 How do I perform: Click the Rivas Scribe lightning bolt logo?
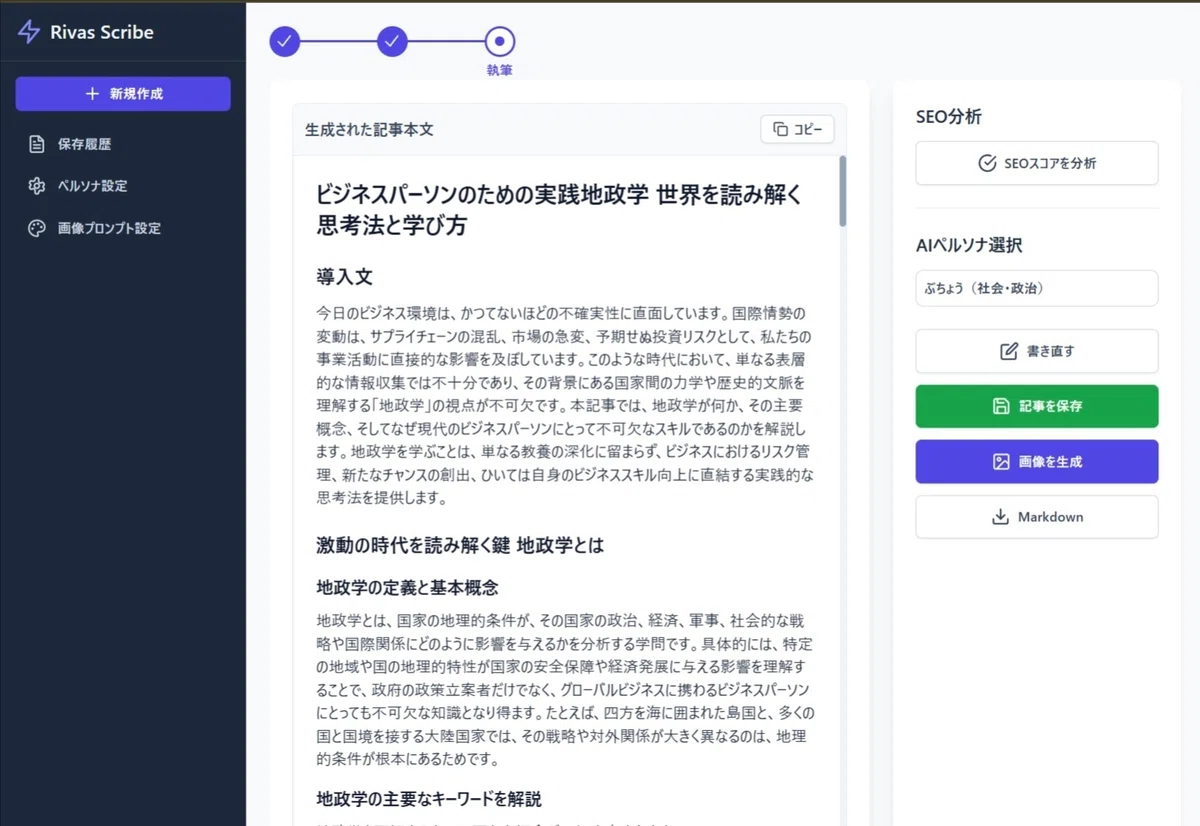pyautogui.click(x=29, y=32)
